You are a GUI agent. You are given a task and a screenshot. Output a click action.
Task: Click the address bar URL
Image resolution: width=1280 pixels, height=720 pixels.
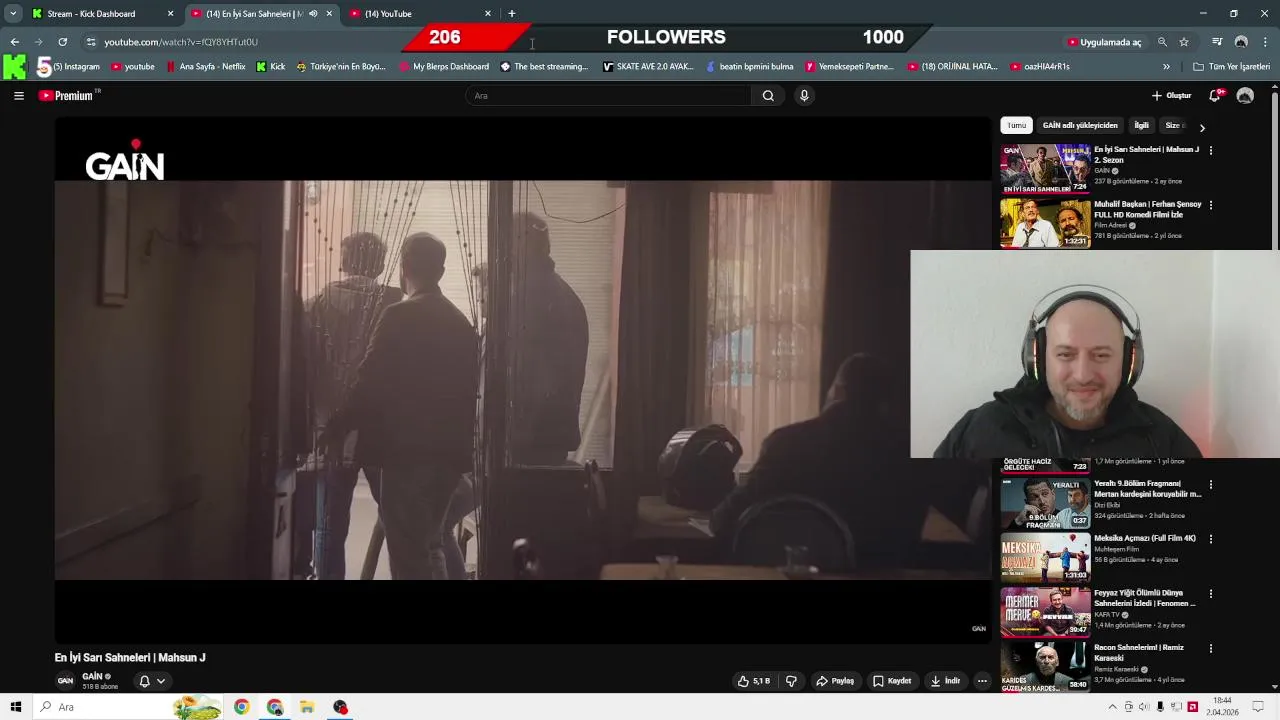click(x=181, y=42)
